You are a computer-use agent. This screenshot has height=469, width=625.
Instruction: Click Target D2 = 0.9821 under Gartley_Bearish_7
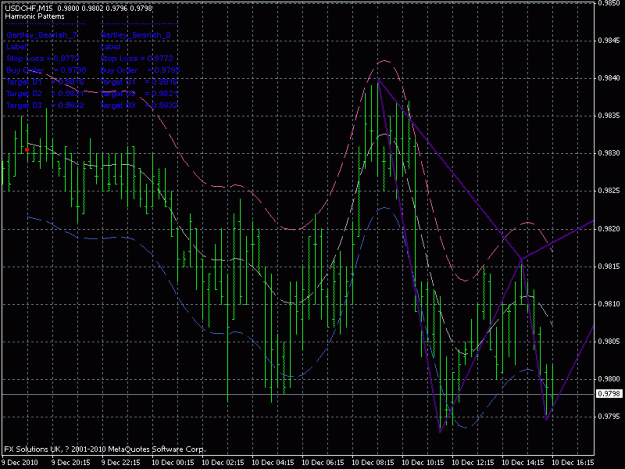[45, 94]
